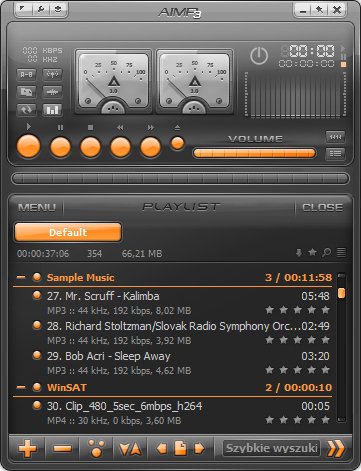Click the orange dot beside Sleep Away
This screenshot has width=361, height=471.
[x=37, y=356]
